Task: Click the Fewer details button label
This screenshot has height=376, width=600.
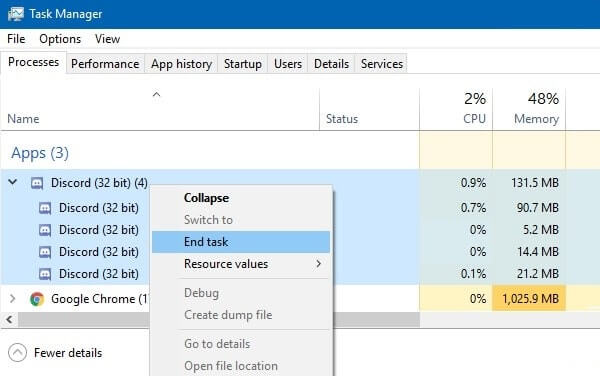Action: click(68, 353)
